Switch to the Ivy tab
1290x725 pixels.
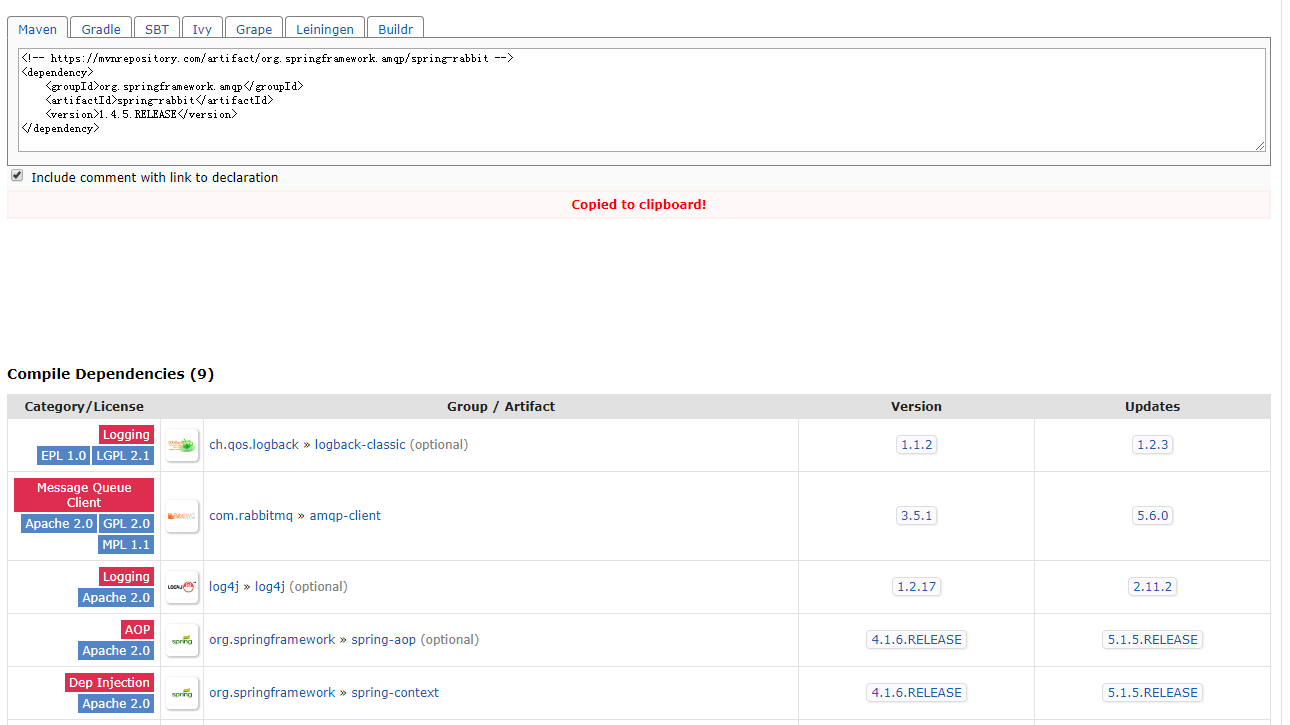tap(202, 29)
